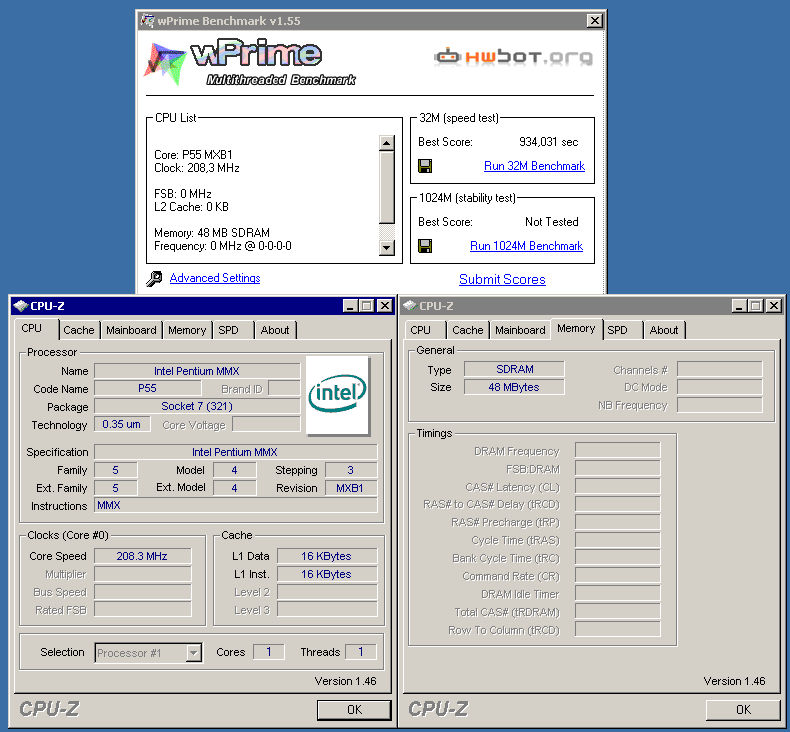Click the Intel logo in CPU-Z
This screenshot has width=790, height=732.
pyautogui.click(x=338, y=395)
